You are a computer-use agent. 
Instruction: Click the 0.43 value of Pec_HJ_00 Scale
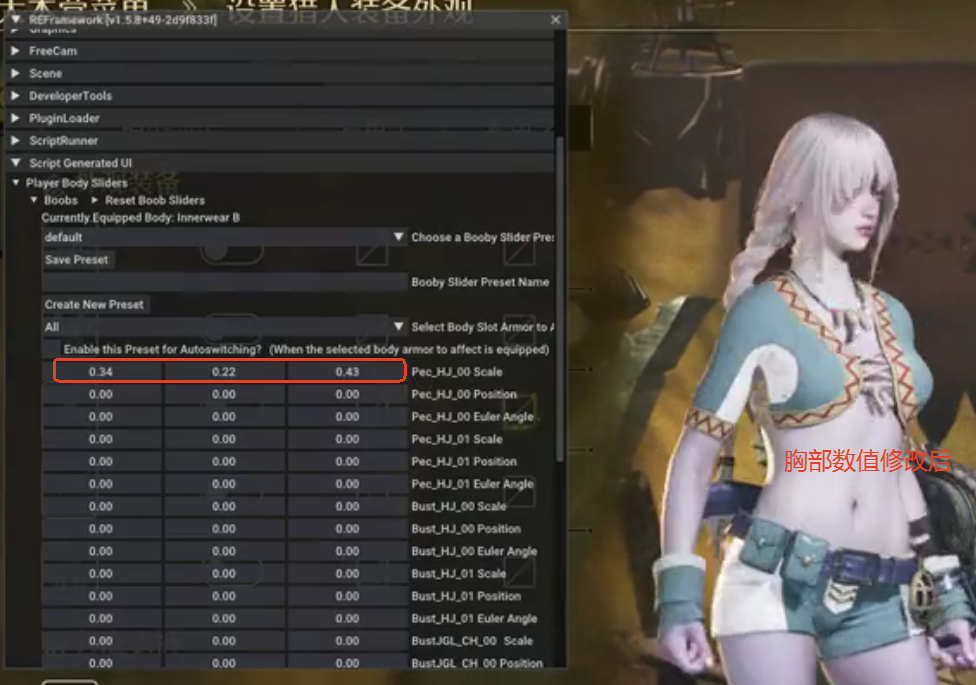[347, 372]
